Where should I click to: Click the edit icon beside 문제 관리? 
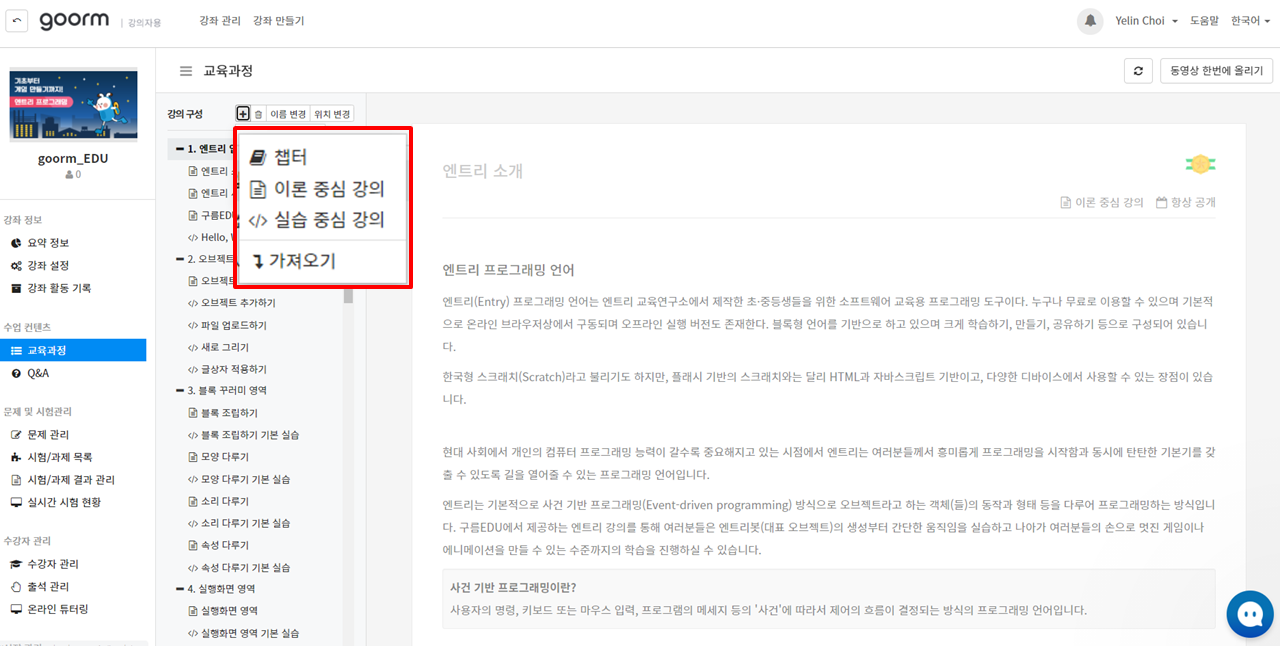click(x=16, y=435)
